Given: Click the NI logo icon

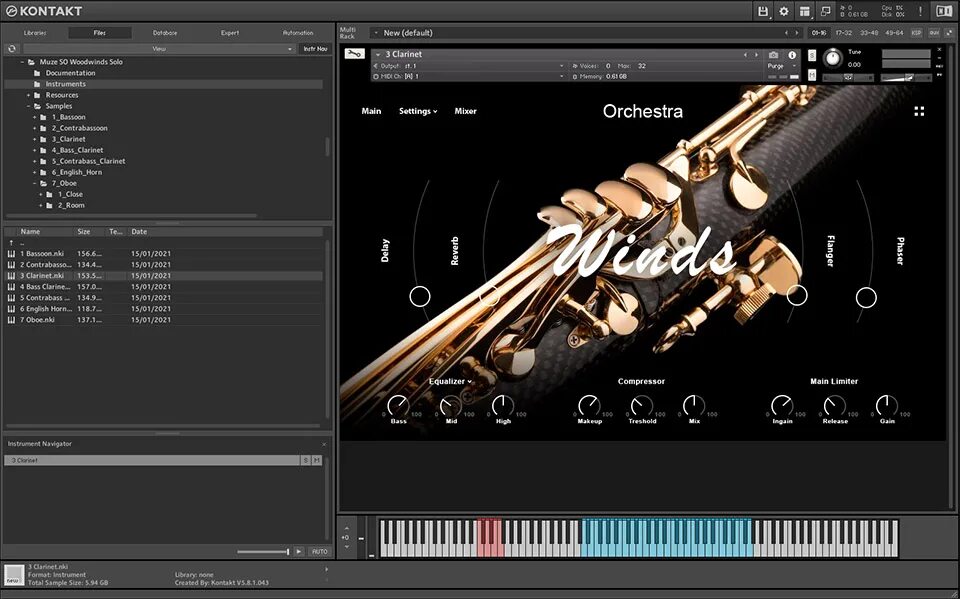Looking at the screenshot, I should tap(945, 11).
